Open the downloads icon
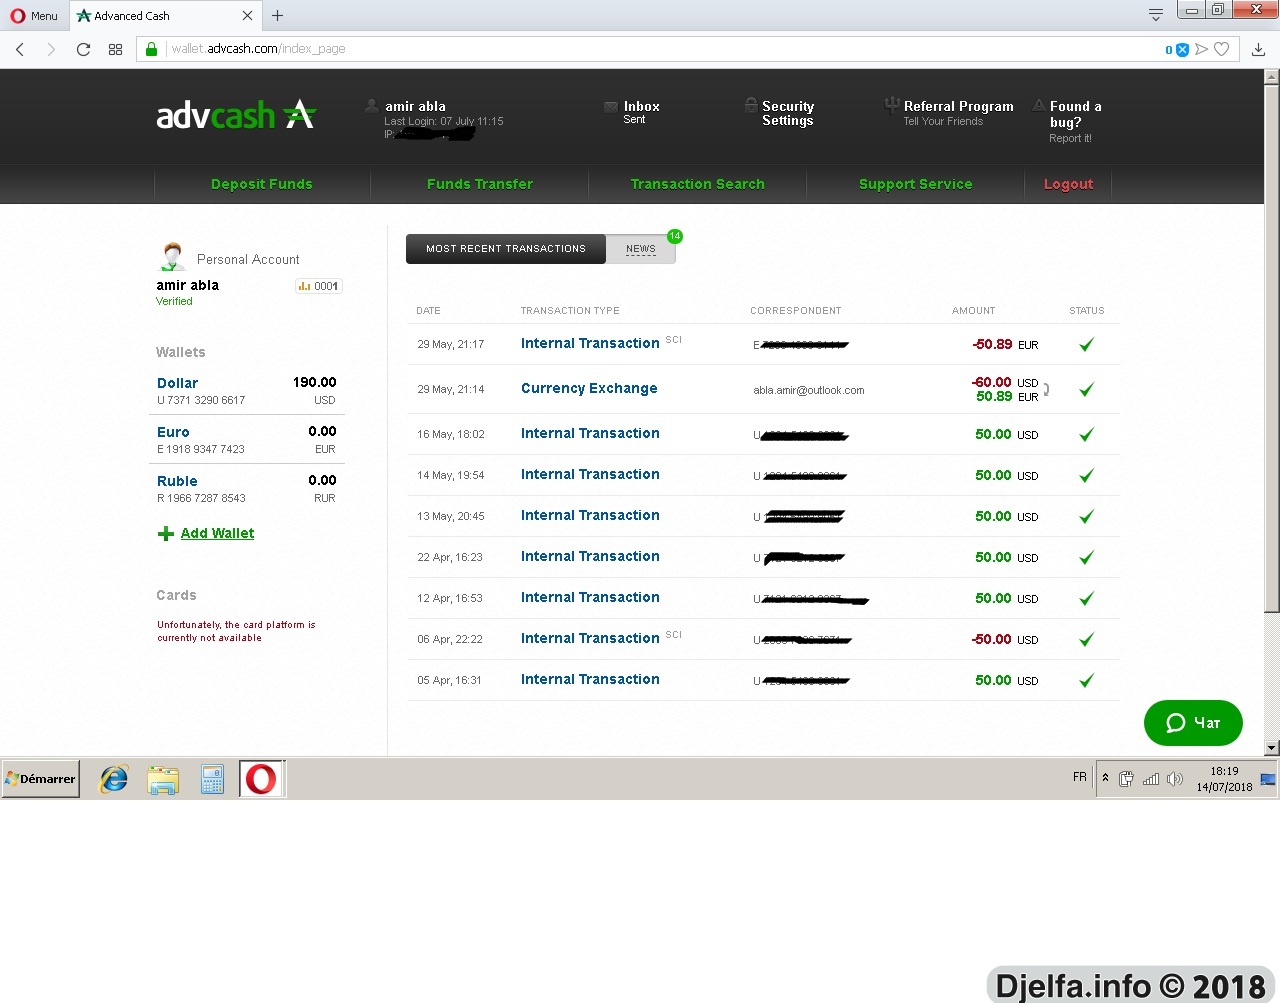 1259,49
